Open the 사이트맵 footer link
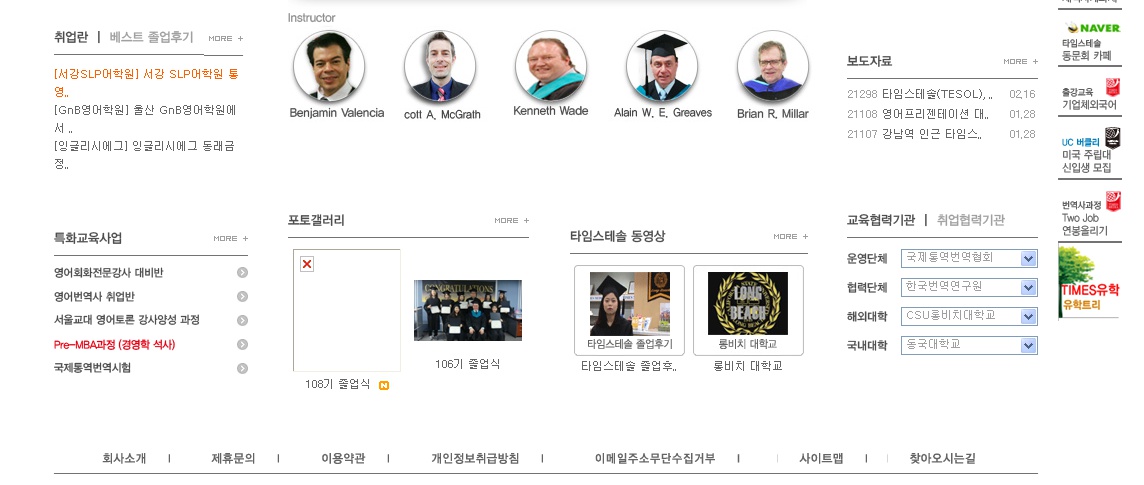 point(821,459)
